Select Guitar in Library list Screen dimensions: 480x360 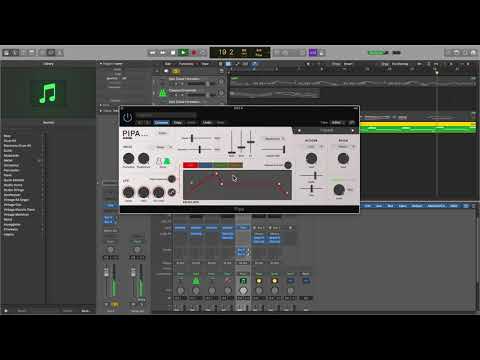pyautogui.click(x=8, y=151)
